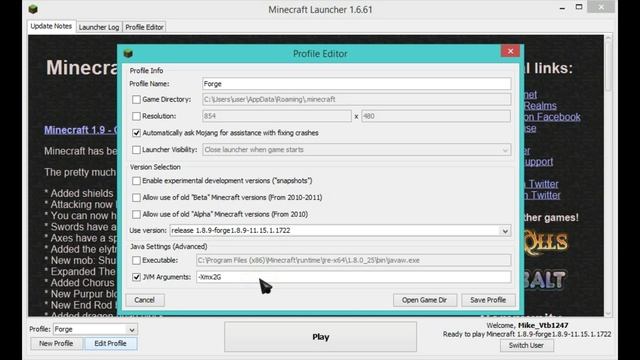Image resolution: width=640 pixels, height=360 pixels.
Task: Open the on Facebook link
Action: 552,117
